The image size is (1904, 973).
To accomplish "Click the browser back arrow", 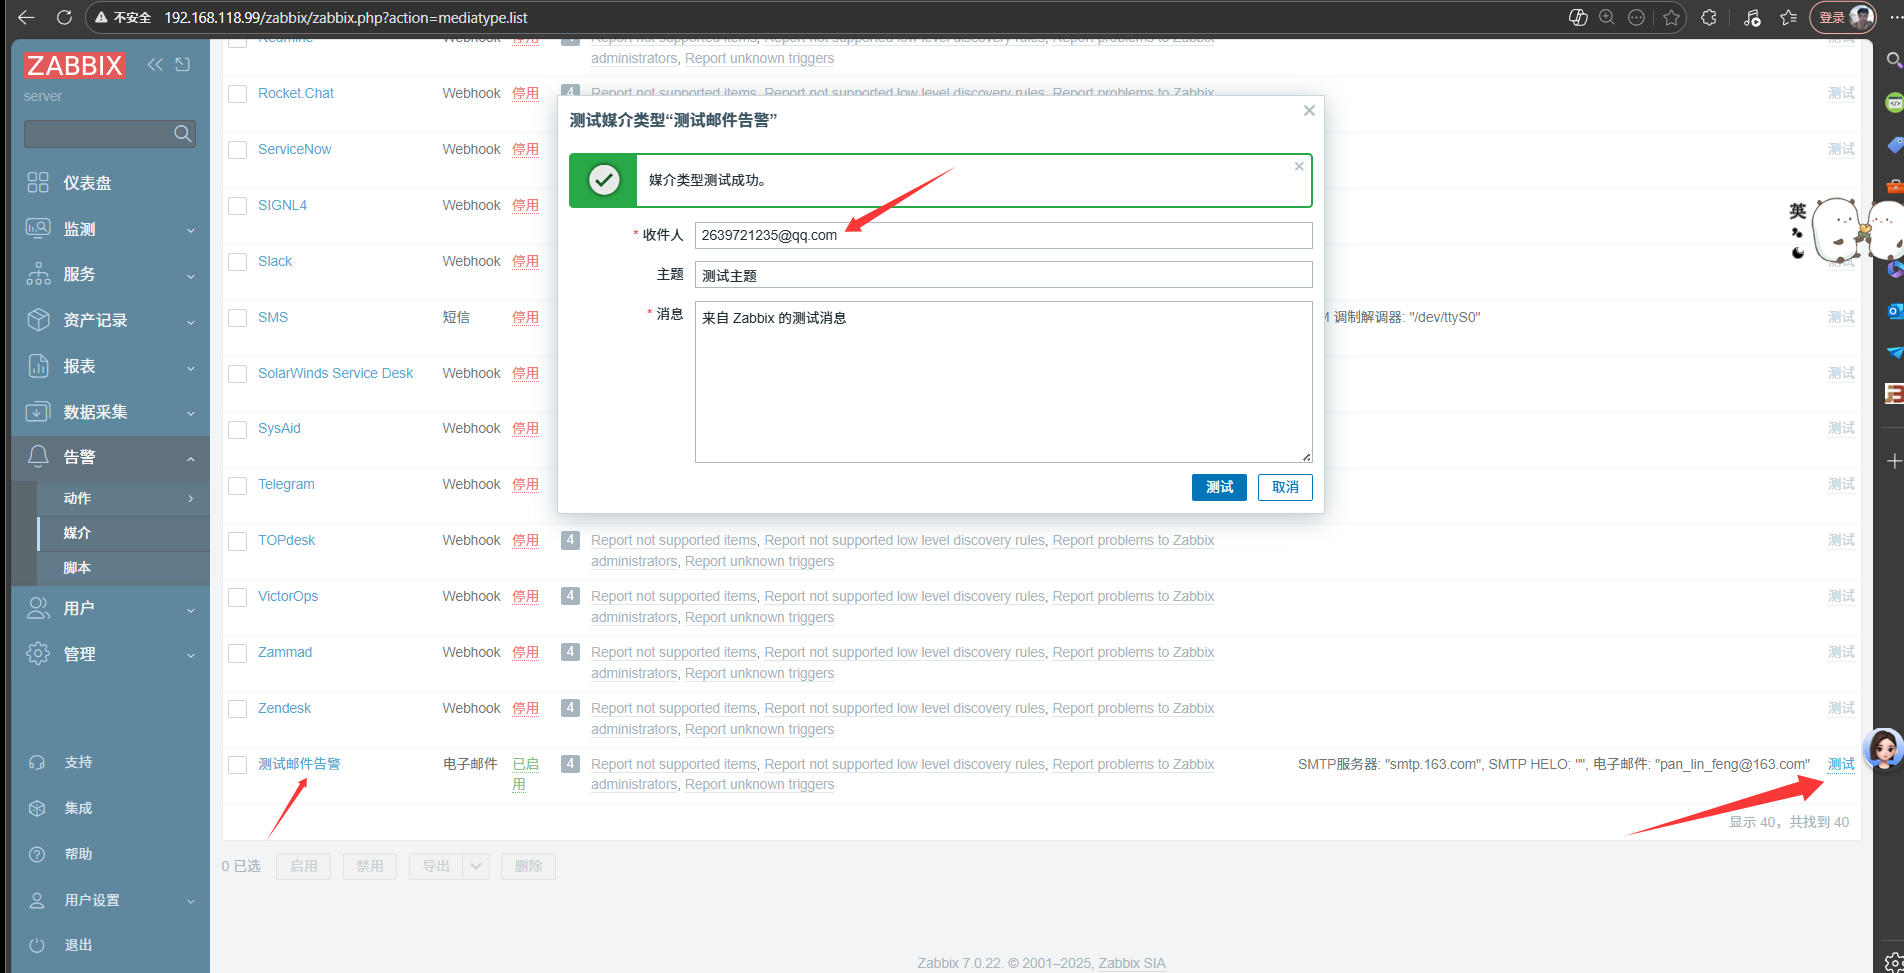I will tap(27, 17).
